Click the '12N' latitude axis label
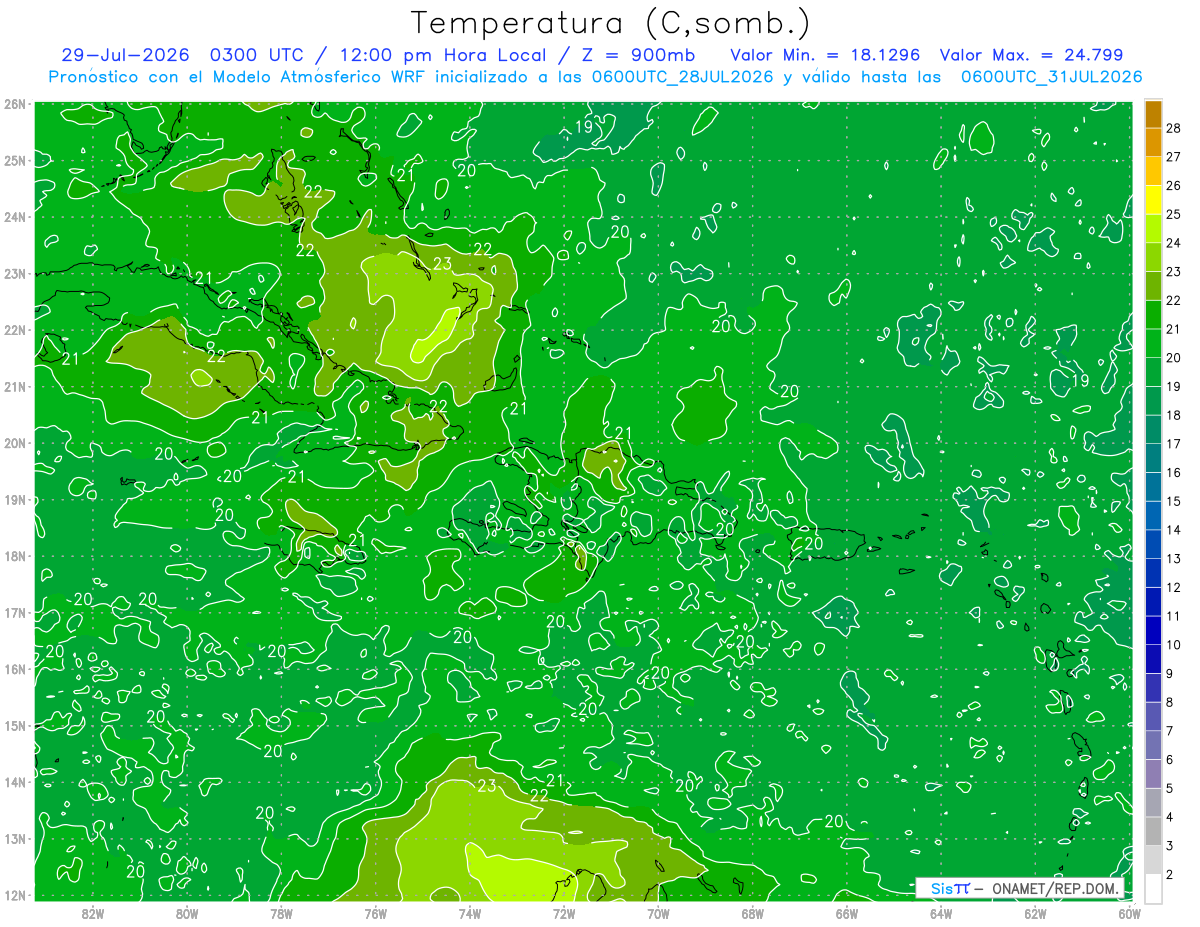Screen dimensions: 1200x927 coord(14,895)
